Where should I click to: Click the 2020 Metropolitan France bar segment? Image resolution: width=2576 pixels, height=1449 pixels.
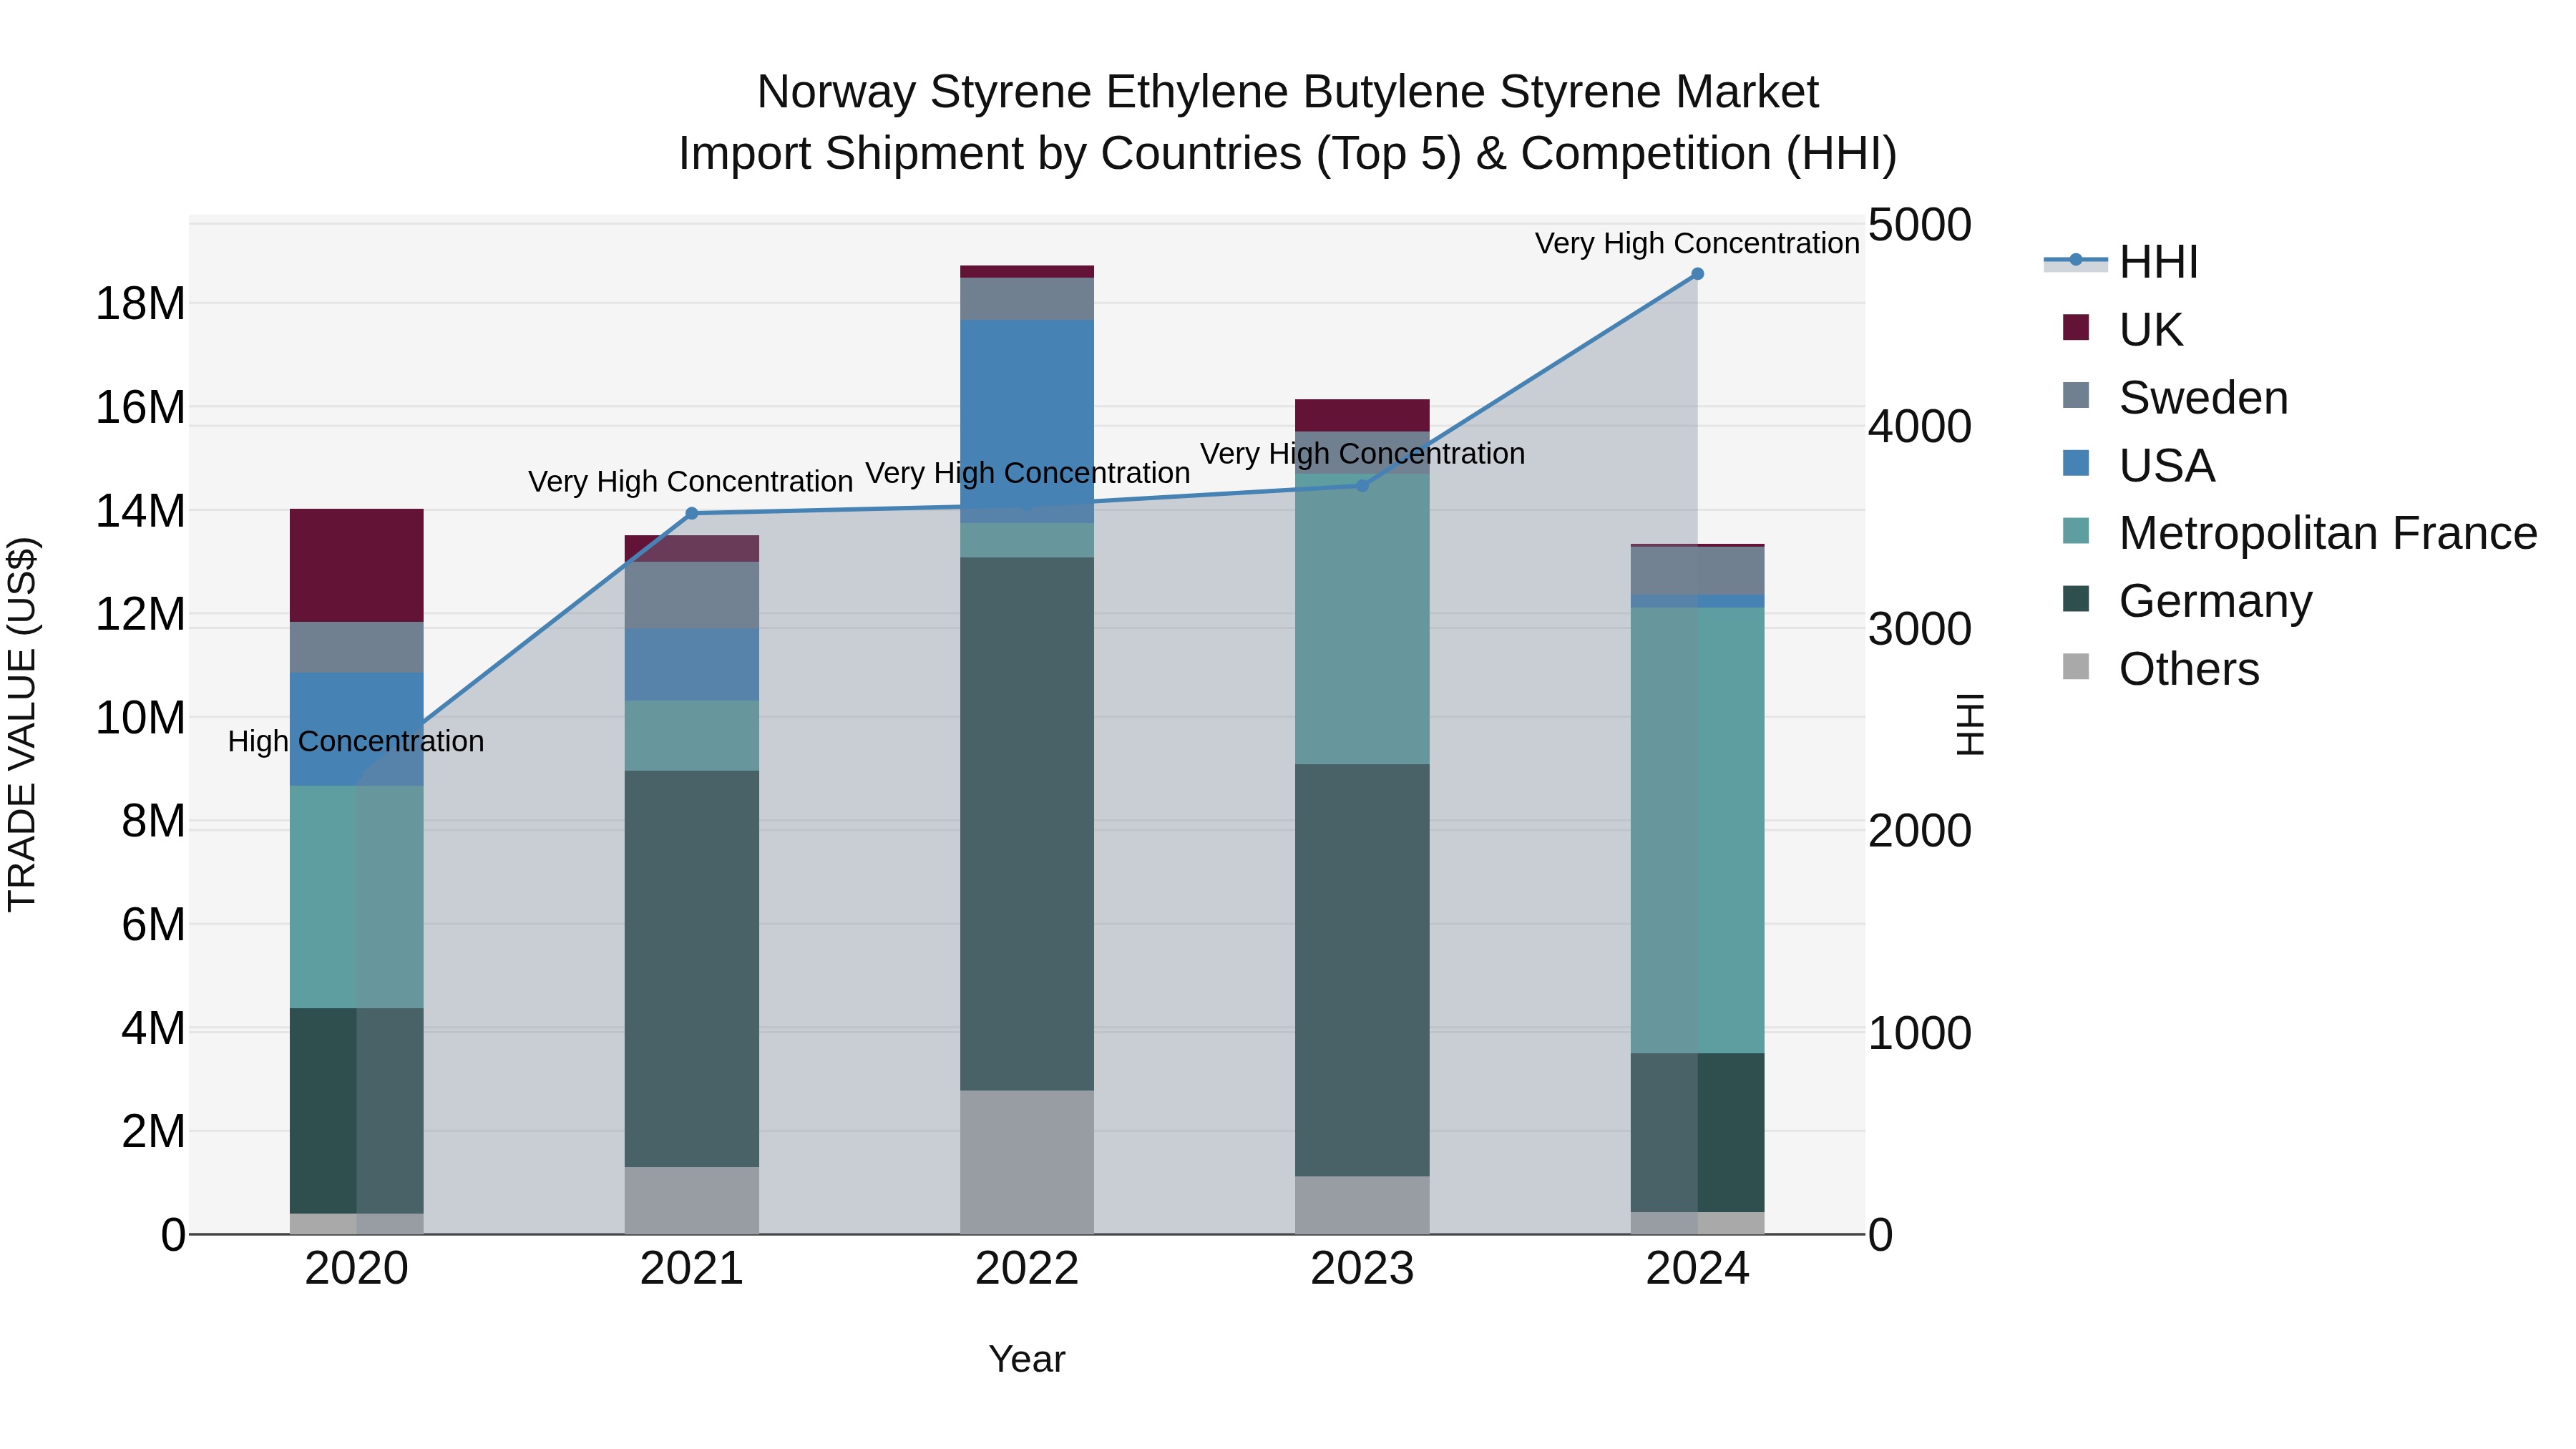(357, 897)
